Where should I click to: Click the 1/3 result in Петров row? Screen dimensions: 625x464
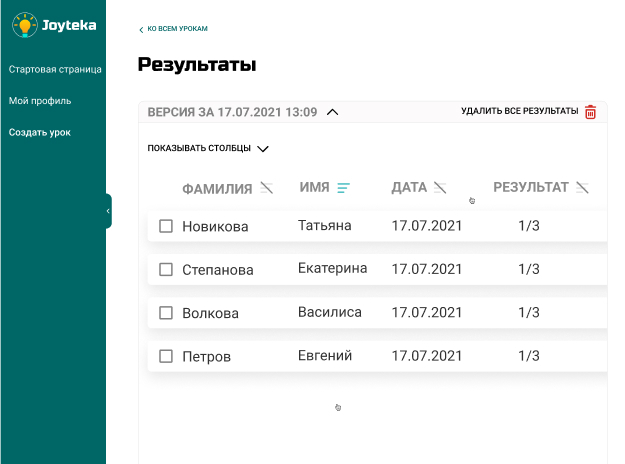point(529,356)
